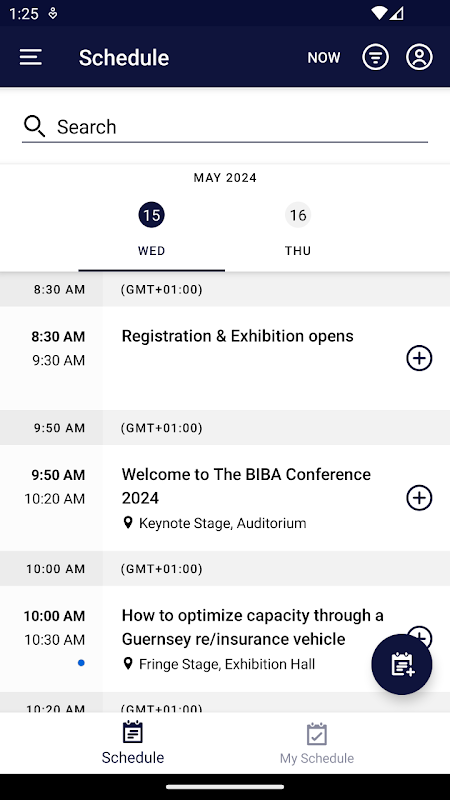
Task: Tap the MAY 2024 month label
Action: pos(225,178)
